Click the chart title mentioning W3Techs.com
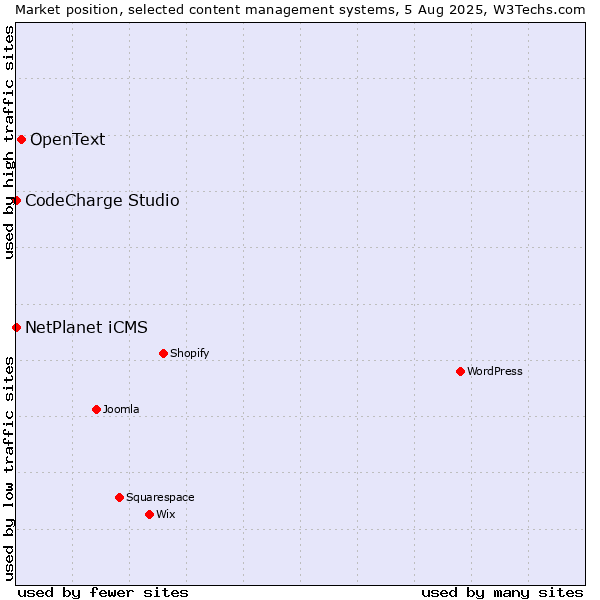 point(300,10)
